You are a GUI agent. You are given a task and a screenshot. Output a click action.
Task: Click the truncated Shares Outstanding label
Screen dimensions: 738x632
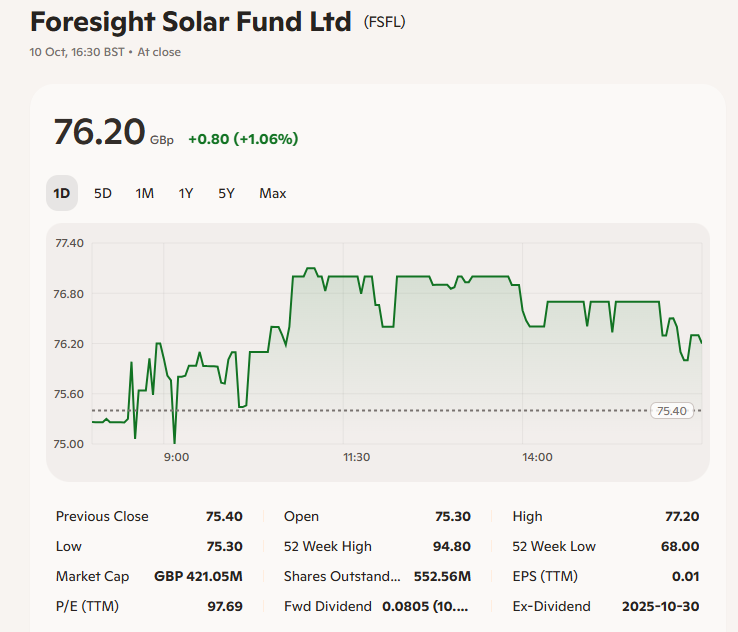coord(342,576)
